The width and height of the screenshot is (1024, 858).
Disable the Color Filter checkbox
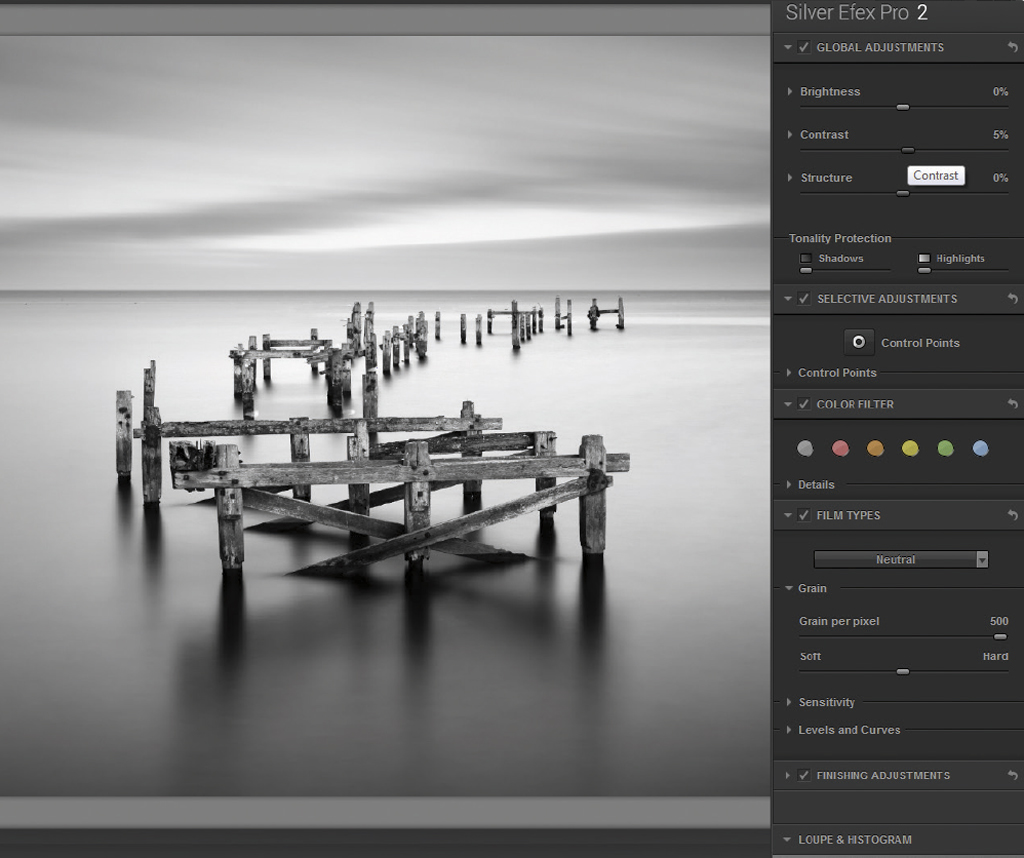tap(804, 404)
